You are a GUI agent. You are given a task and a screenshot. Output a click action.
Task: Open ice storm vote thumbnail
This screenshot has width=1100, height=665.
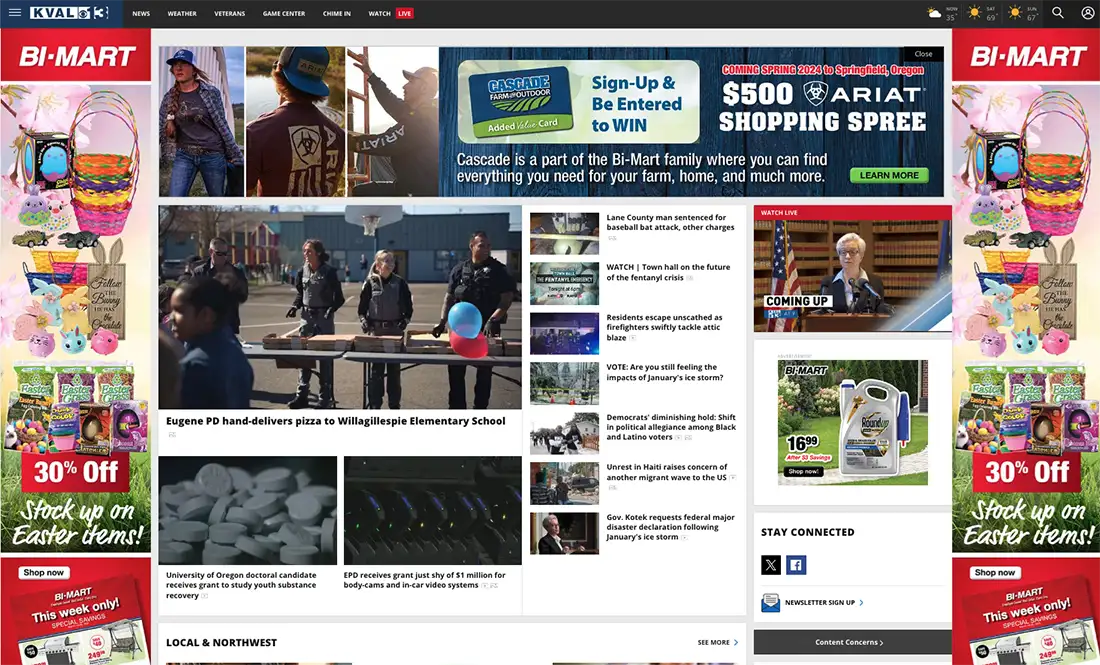click(x=565, y=383)
